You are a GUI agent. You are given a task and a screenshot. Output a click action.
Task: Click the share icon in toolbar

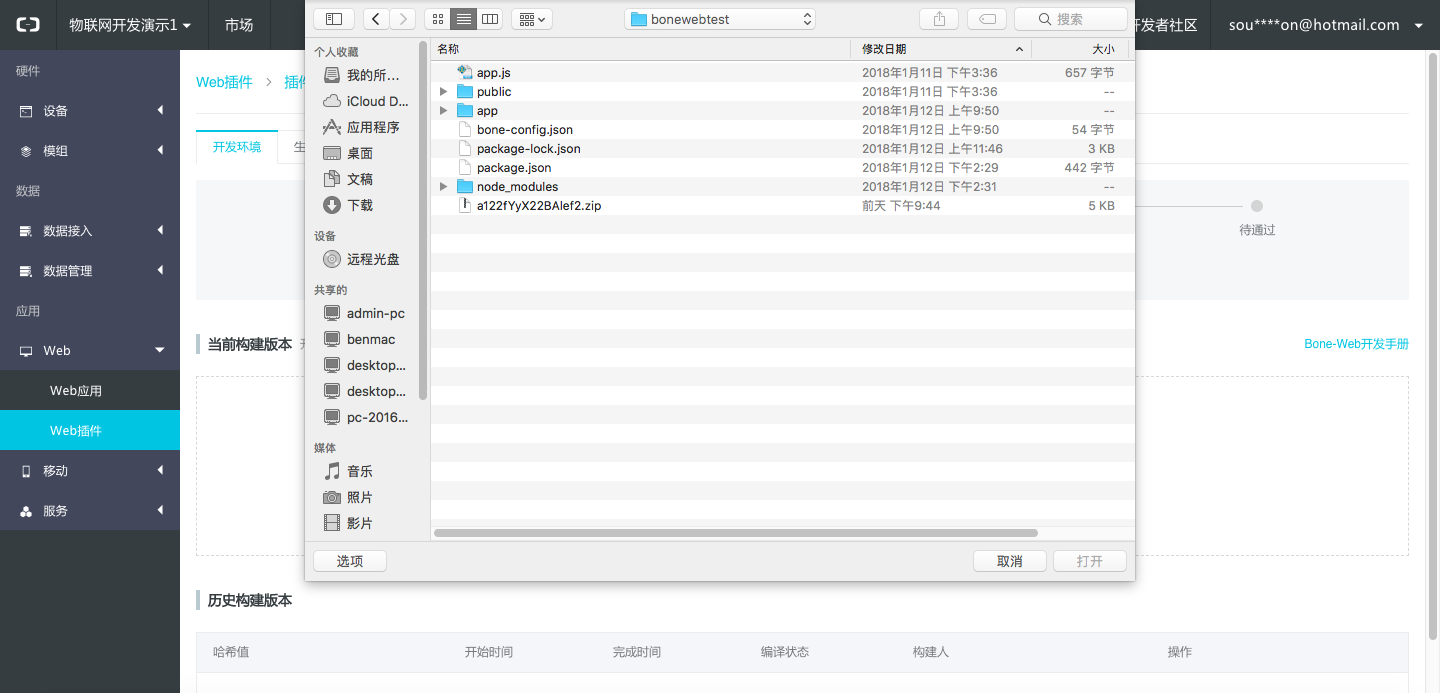tap(939, 19)
